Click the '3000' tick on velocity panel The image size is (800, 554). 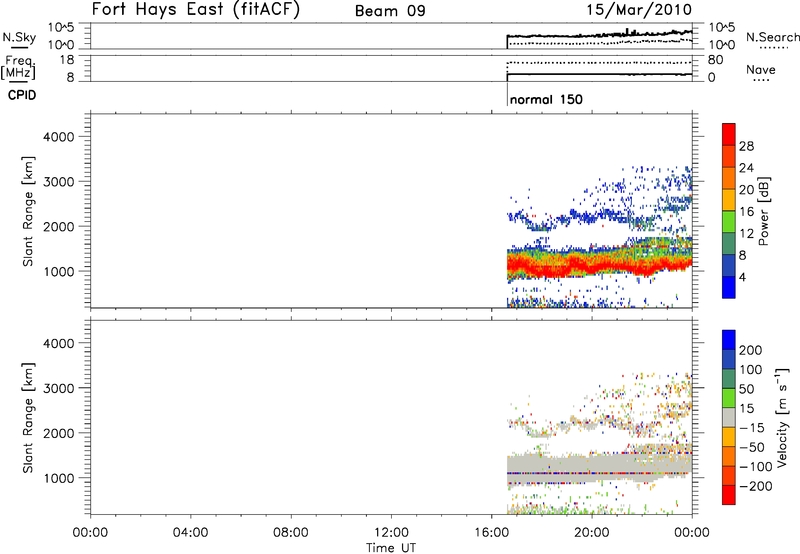(x=59, y=388)
